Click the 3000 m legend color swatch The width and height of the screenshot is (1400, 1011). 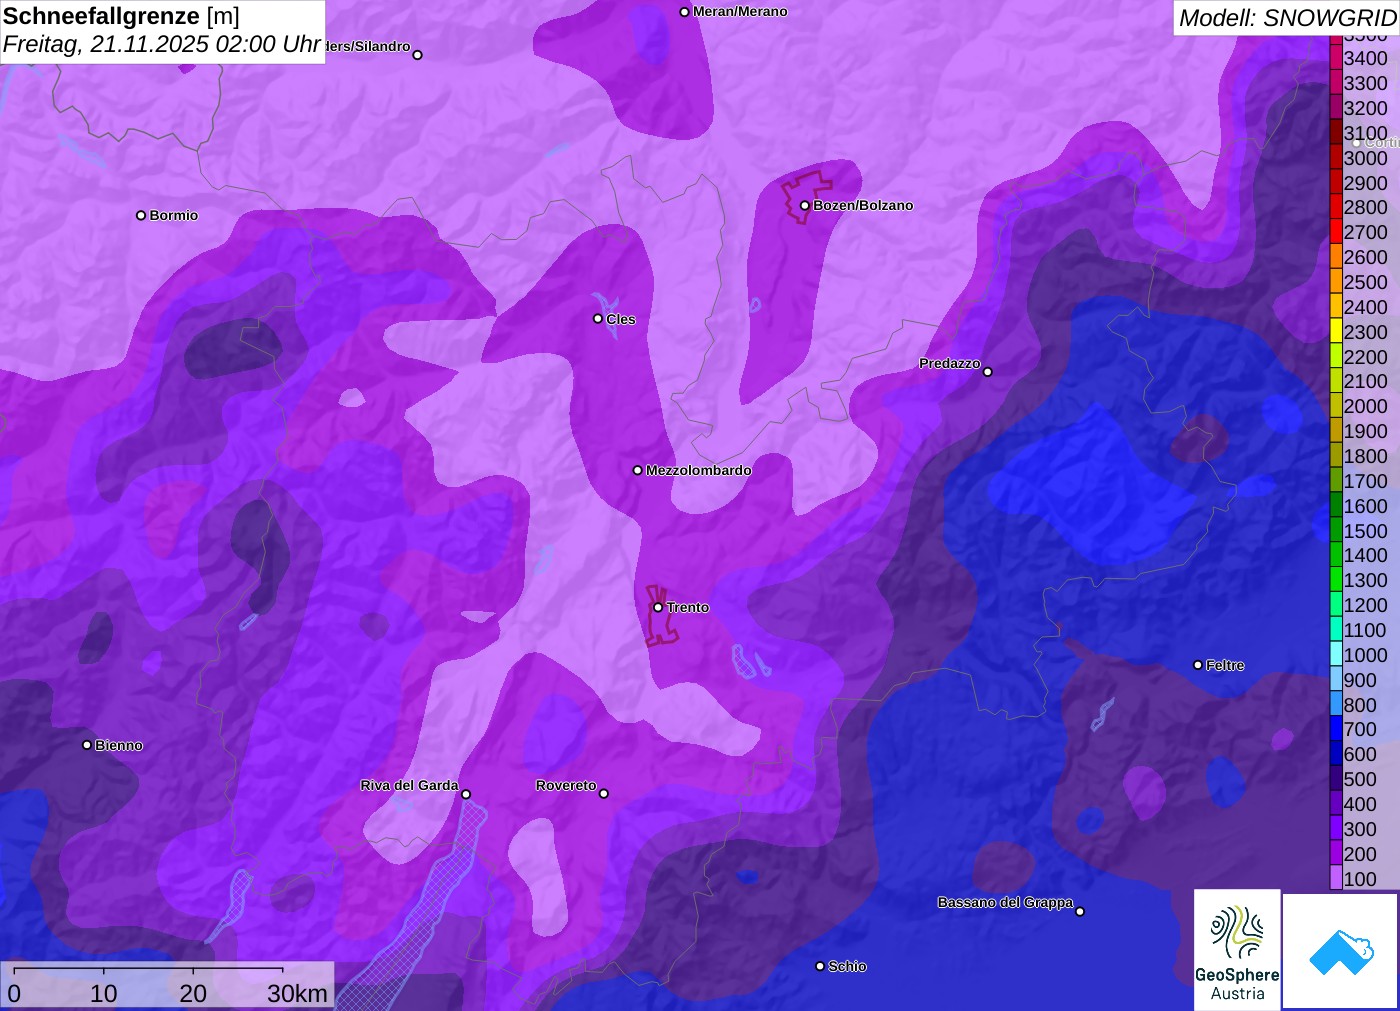click(x=1336, y=158)
